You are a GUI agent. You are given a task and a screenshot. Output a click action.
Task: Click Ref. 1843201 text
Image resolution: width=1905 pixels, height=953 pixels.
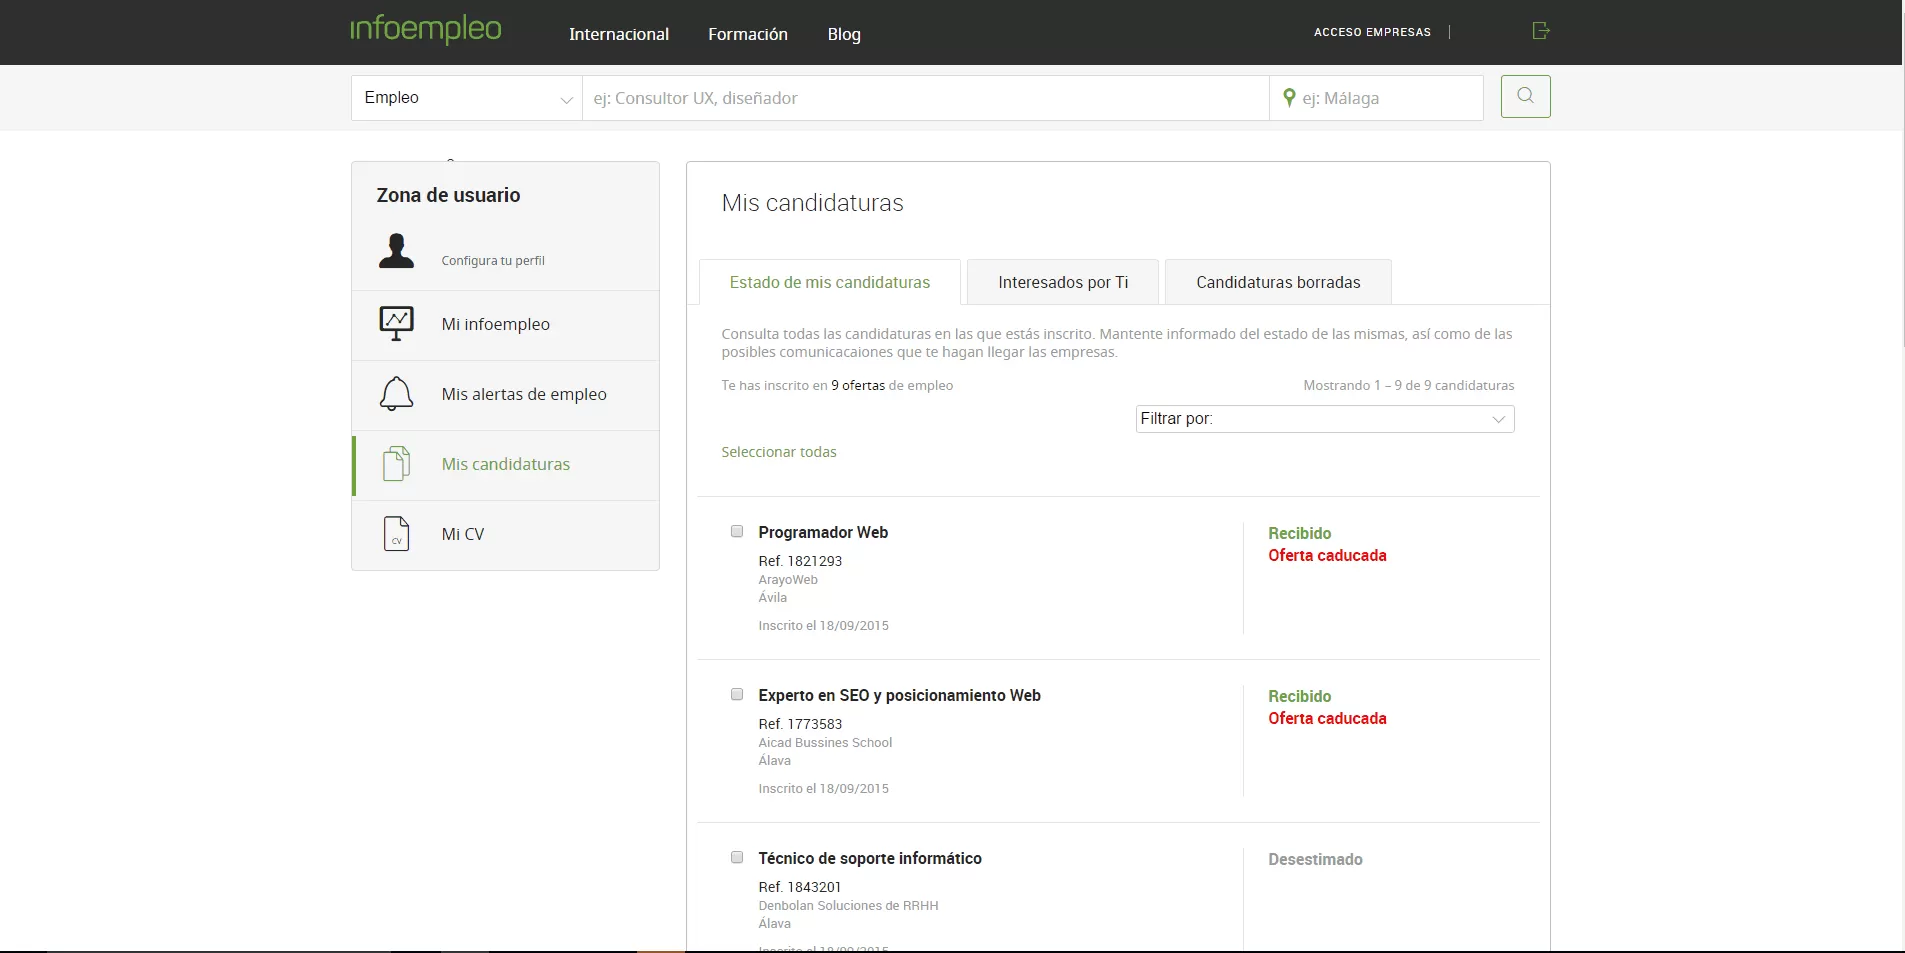point(799,887)
